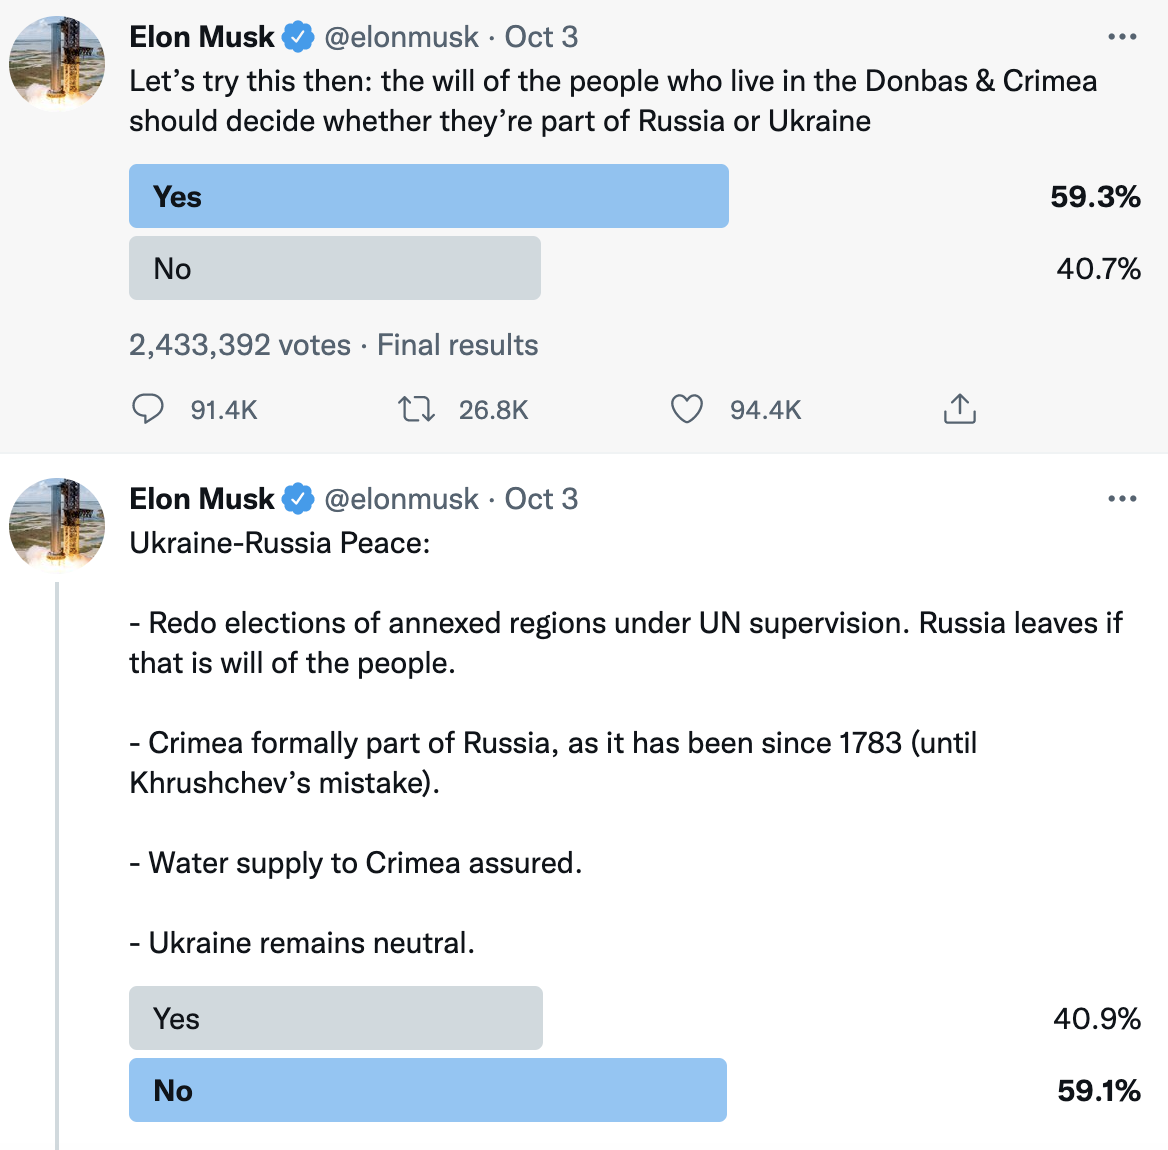Open Elon Musk avatar on first tweet
The width and height of the screenshot is (1168, 1150).
57,64
